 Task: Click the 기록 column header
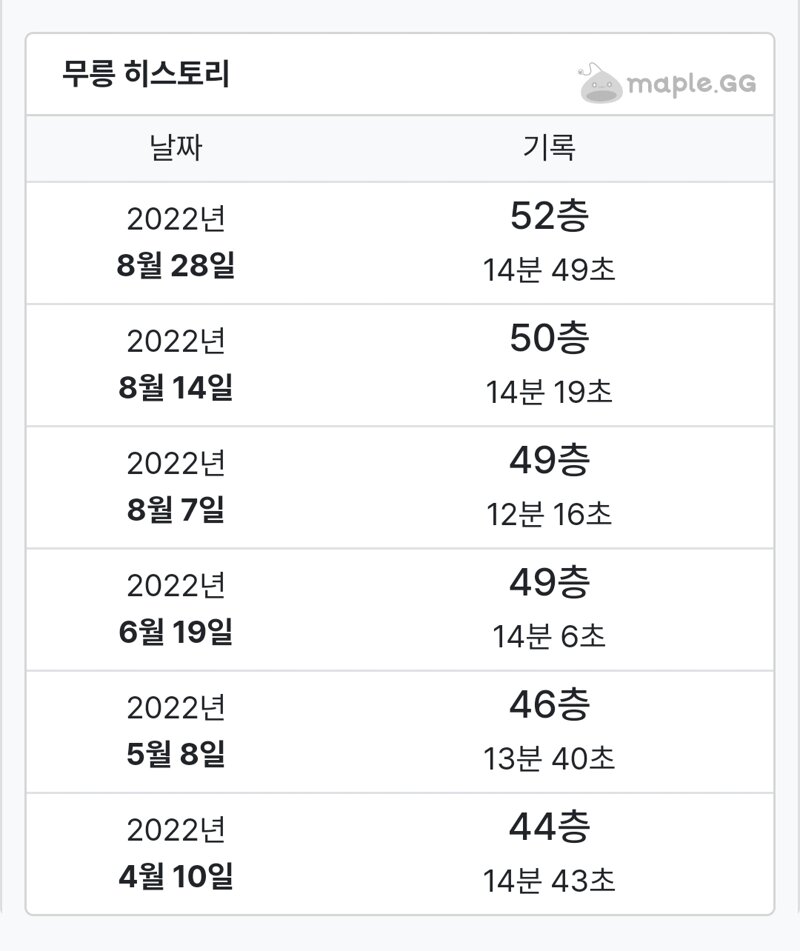pos(549,148)
